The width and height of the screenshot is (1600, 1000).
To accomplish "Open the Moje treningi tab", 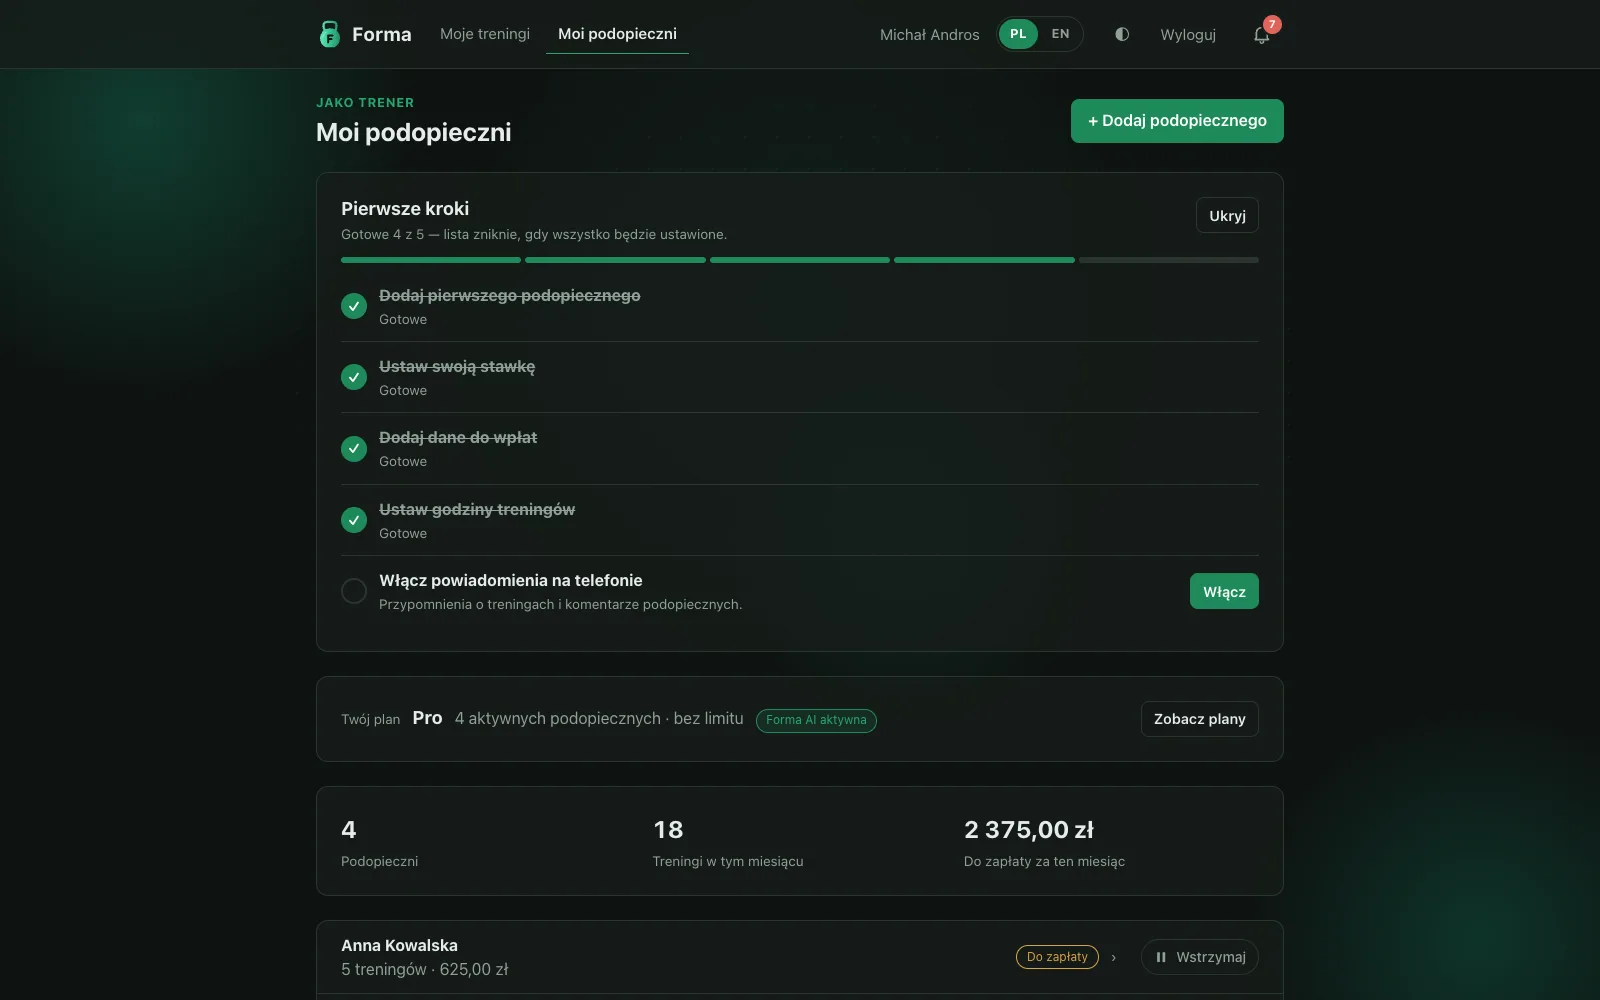I will [x=485, y=34].
